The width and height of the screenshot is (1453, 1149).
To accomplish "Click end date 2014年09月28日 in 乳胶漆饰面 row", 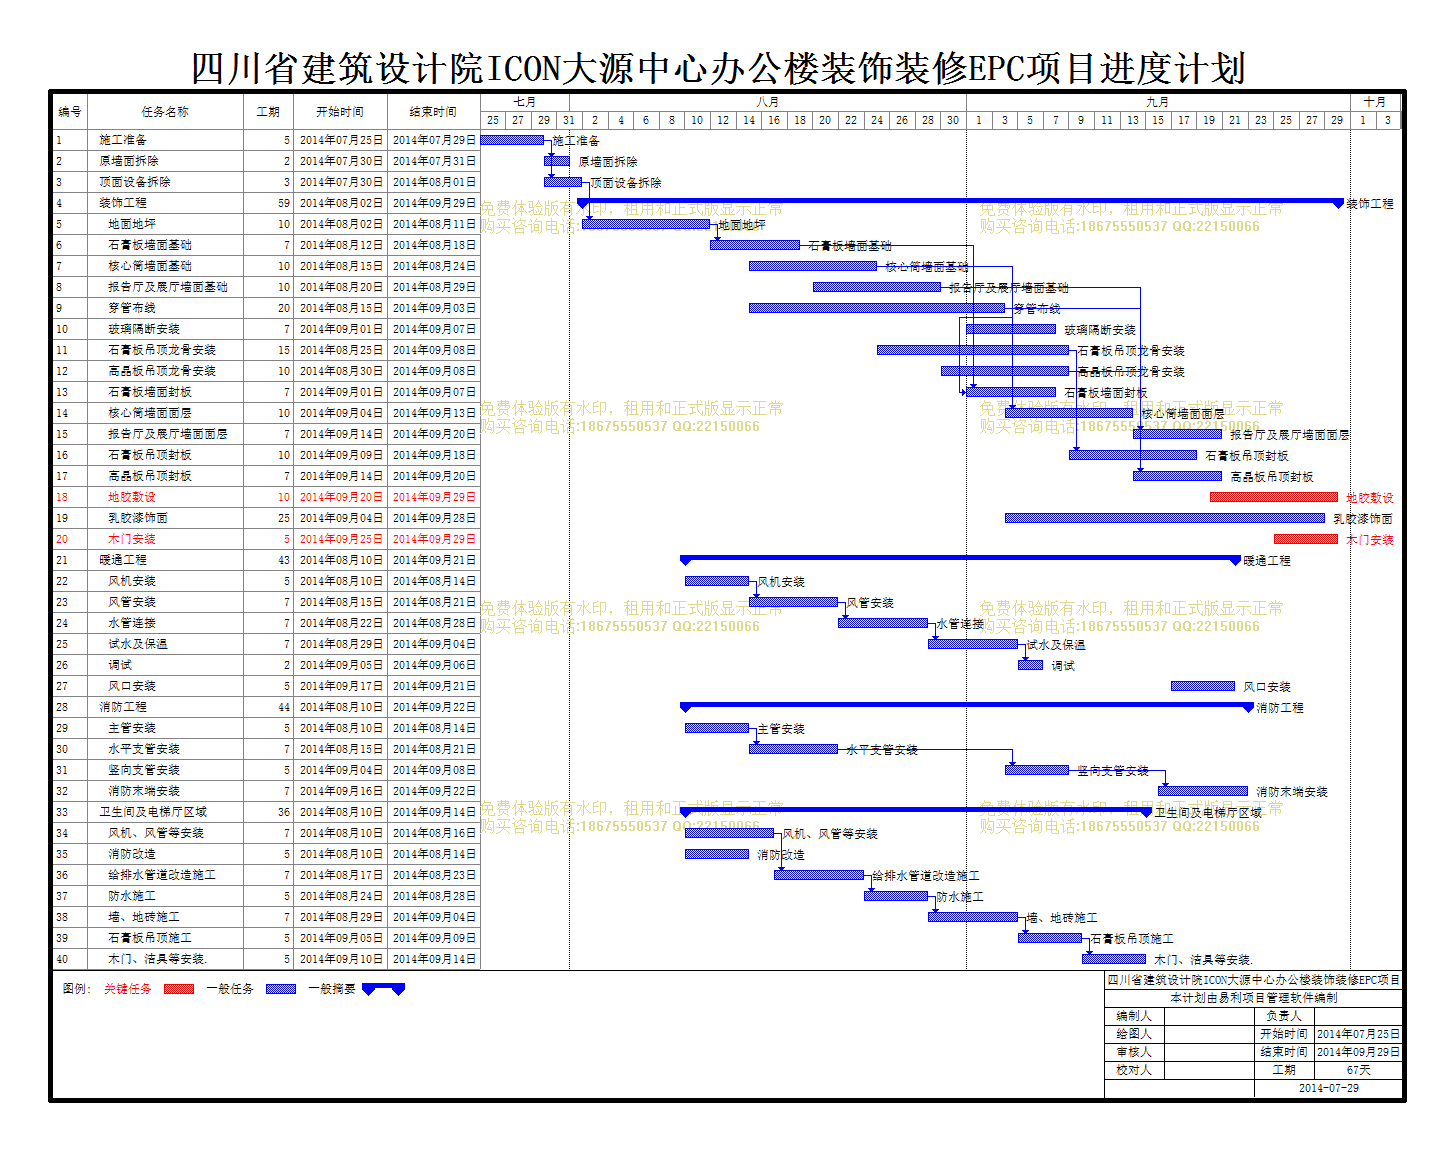I will click(434, 518).
